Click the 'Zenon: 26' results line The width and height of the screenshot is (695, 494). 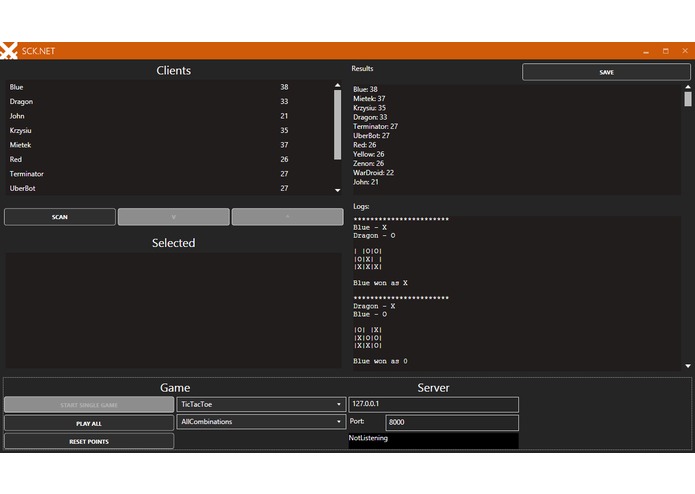point(368,163)
